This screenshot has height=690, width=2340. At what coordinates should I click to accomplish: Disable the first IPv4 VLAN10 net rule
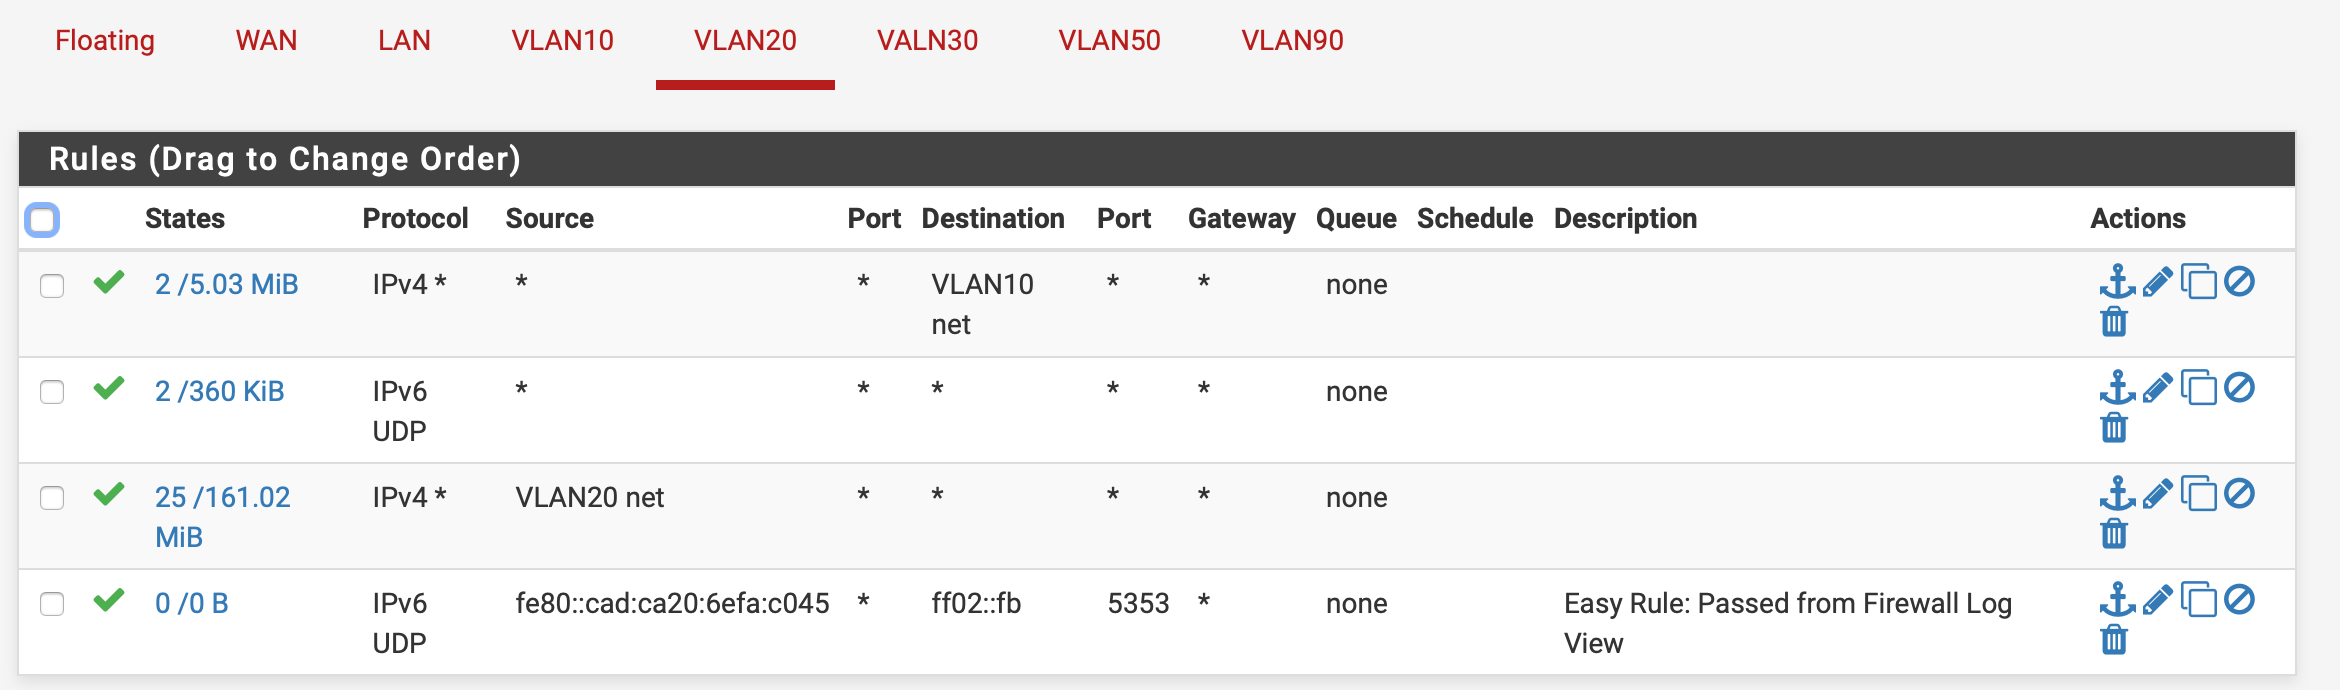2240,282
